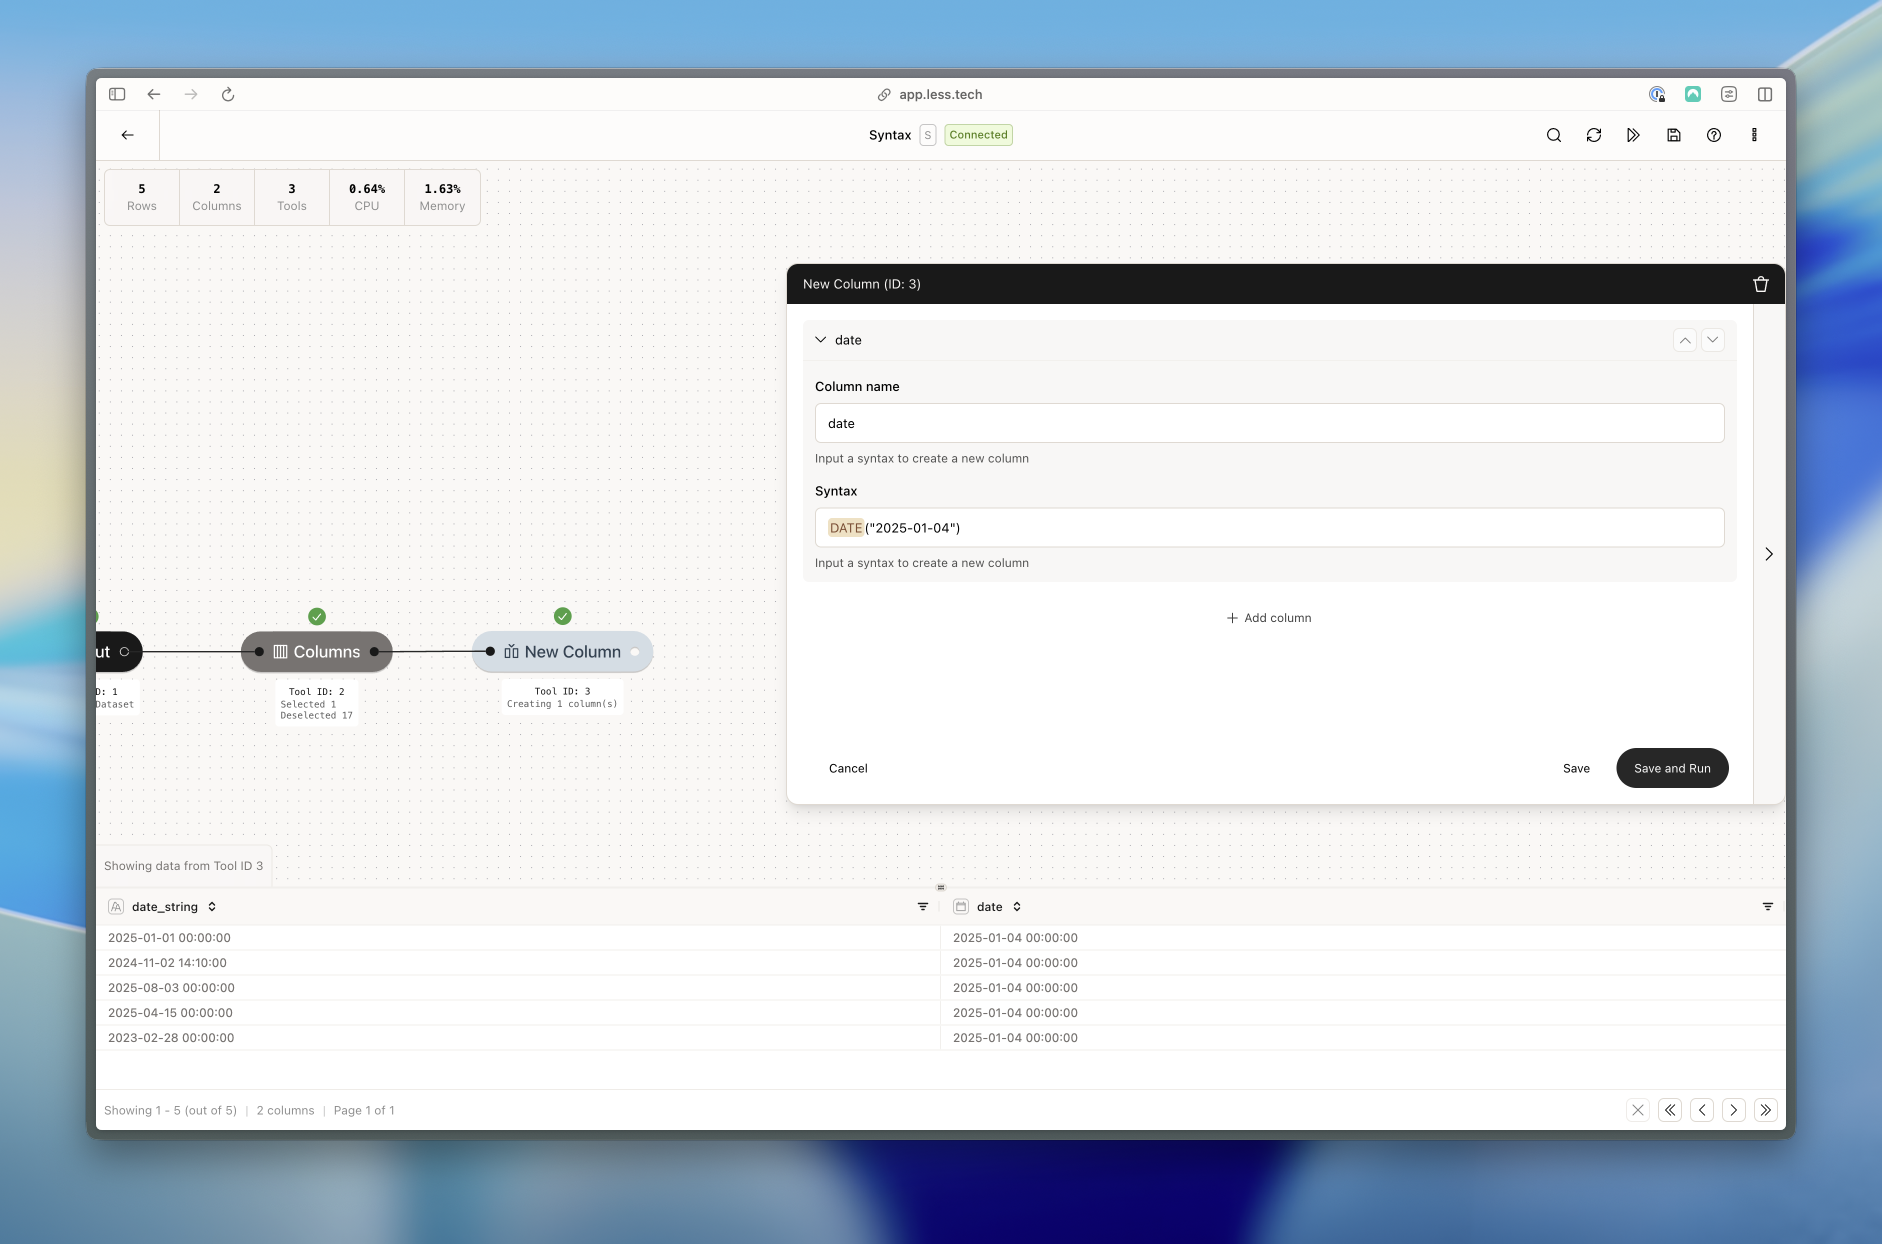Screen dimensions: 1882x1244
Task: Click the Columns stat tile
Action: coord(217,197)
